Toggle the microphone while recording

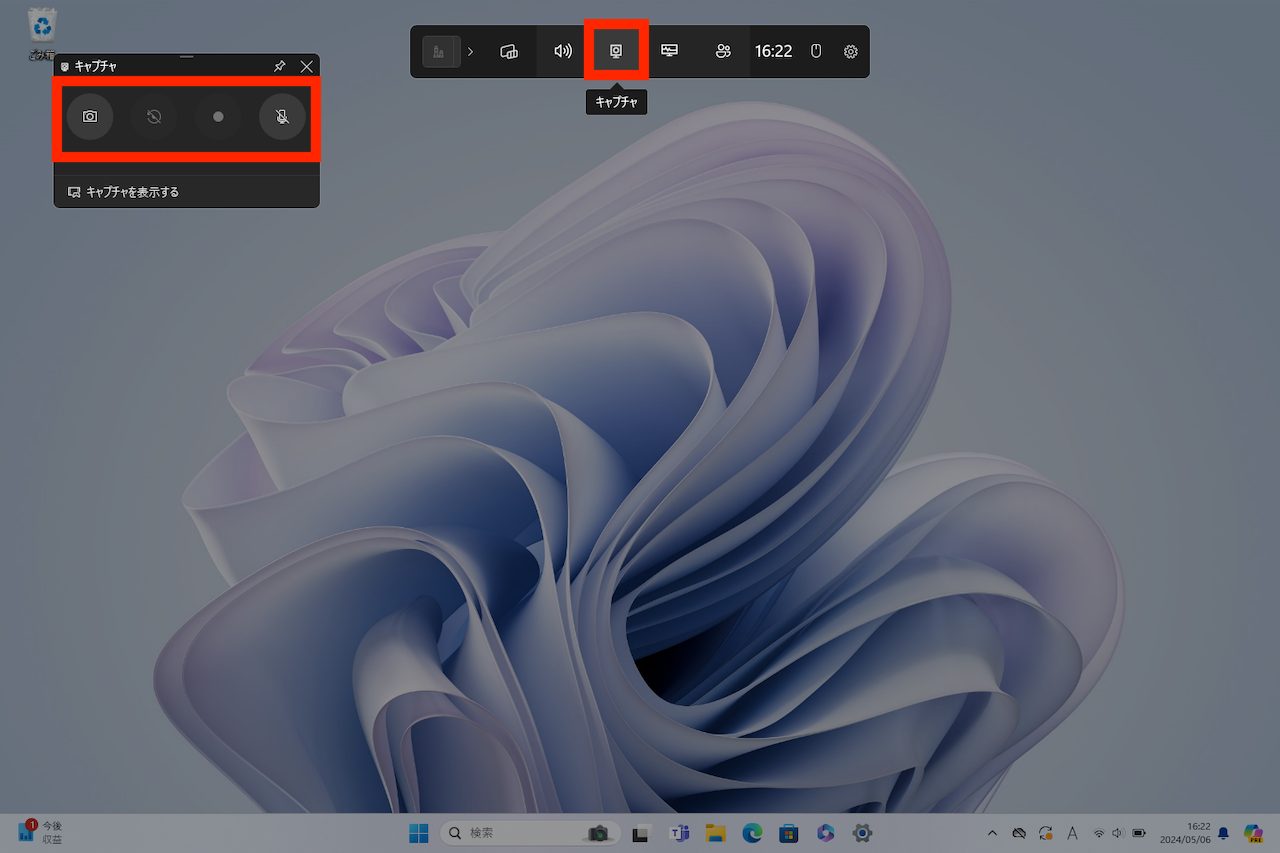(282, 117)
